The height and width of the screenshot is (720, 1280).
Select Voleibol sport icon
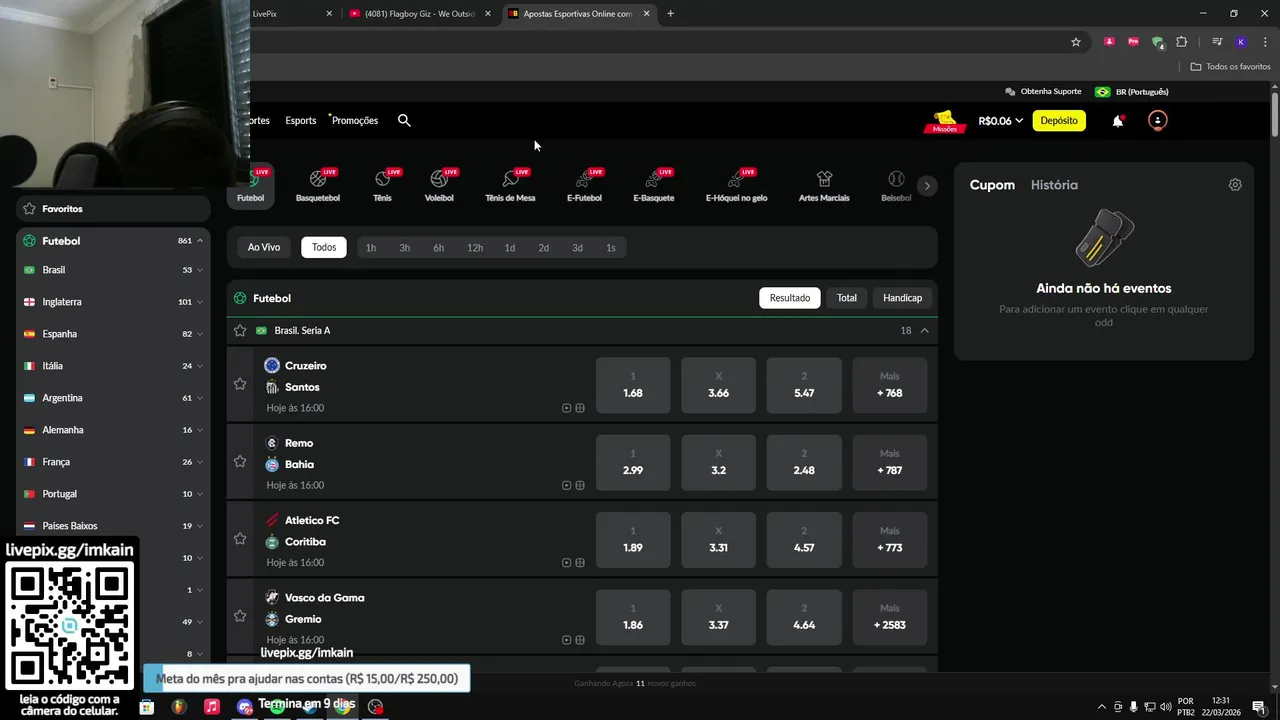(x=439, y=185)
